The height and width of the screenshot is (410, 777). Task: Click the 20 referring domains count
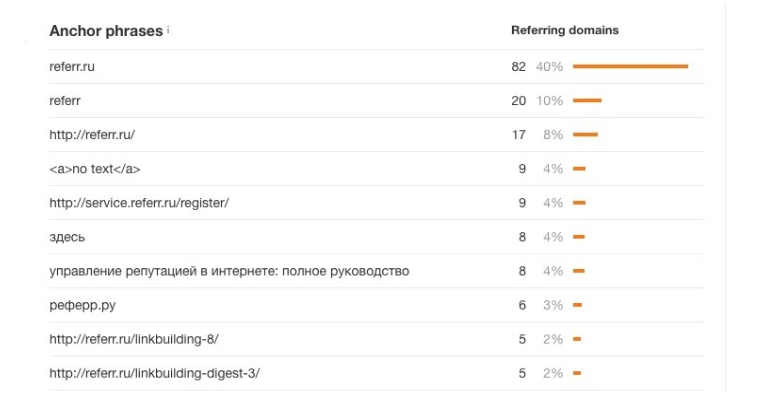(x=518, y=101)
